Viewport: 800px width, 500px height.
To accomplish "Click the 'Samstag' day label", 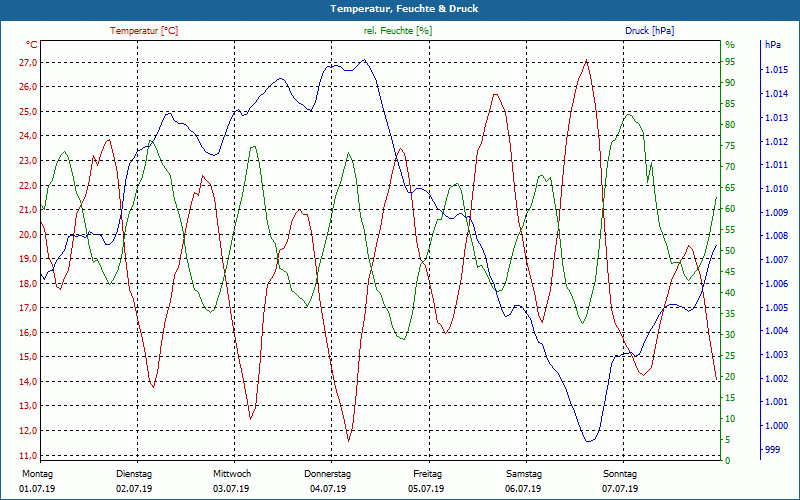I will point(524,474).
